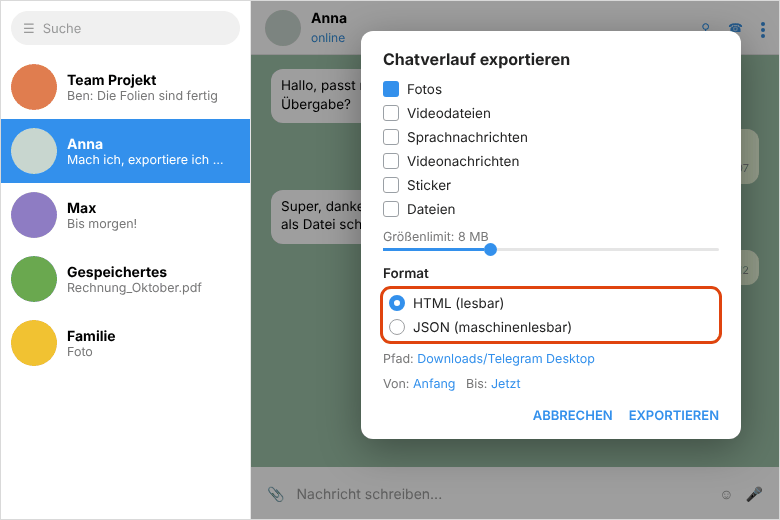Click the online status text

pyautogui.click(x=328, y=38)
